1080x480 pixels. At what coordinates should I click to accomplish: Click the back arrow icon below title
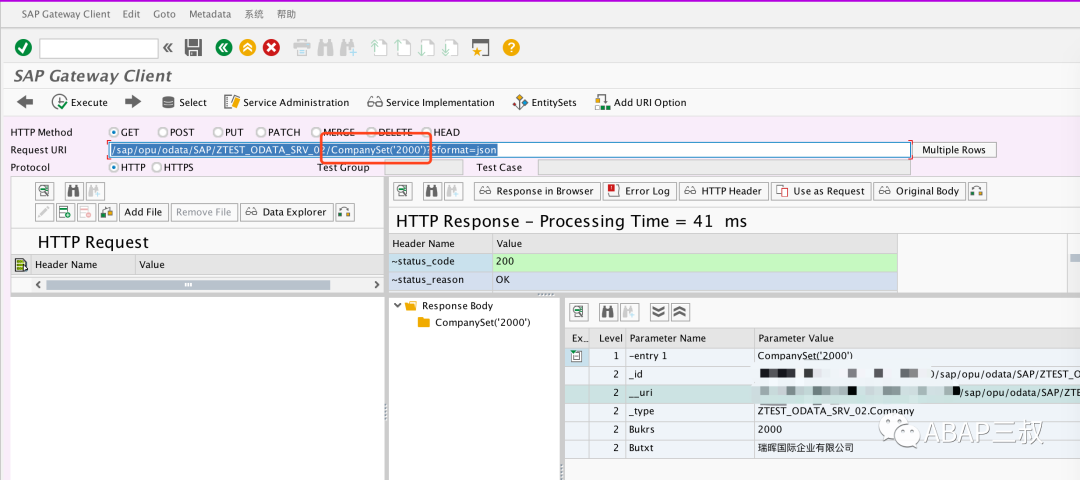(25, 102)
